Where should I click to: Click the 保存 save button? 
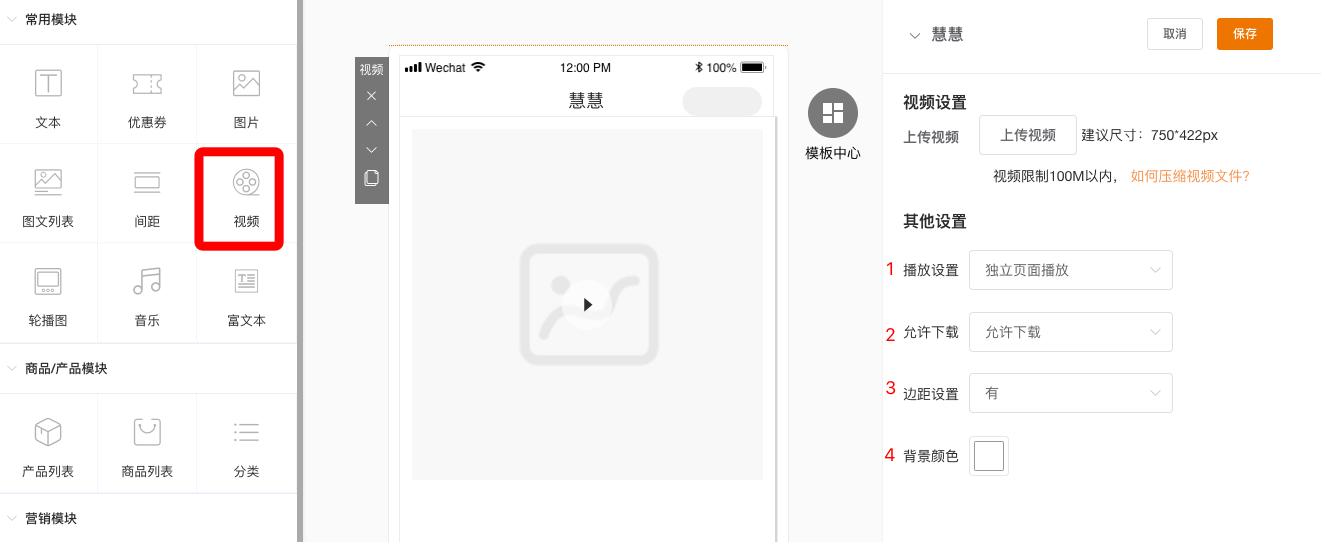tap(1244, 34)
